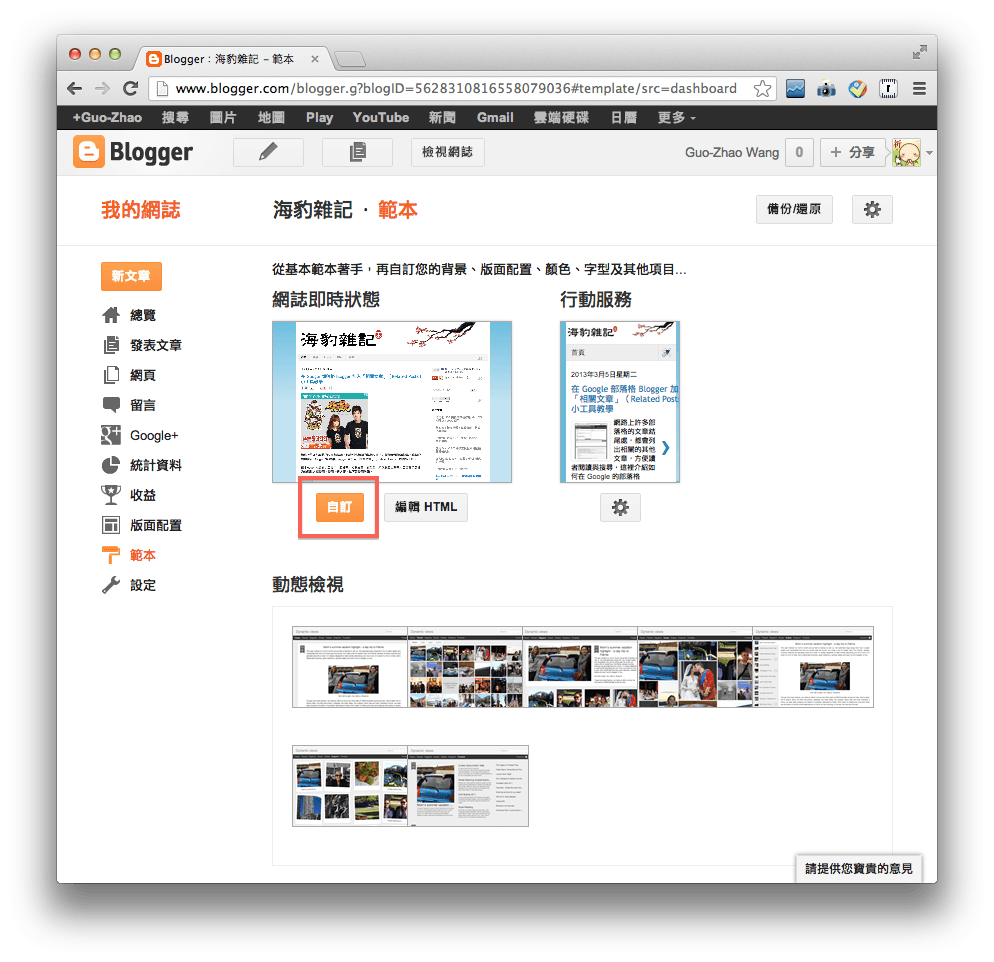The image size is (994, 962).
Task: Open the 留言 comments section
Action: pyautogui.click(x=141, y=404)
